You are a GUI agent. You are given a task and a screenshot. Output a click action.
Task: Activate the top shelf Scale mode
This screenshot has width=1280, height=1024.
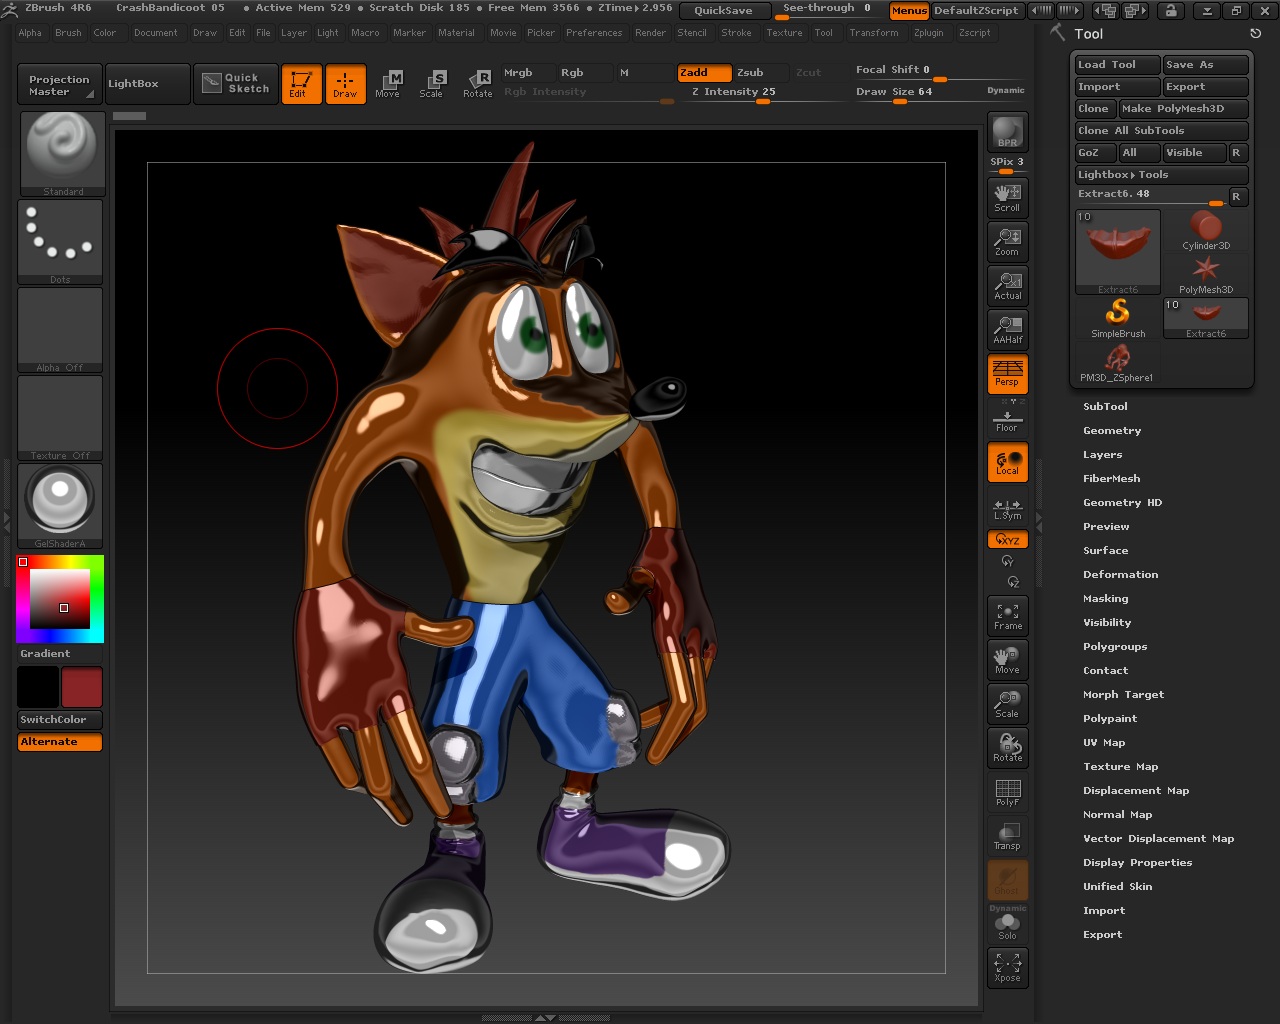432,84
